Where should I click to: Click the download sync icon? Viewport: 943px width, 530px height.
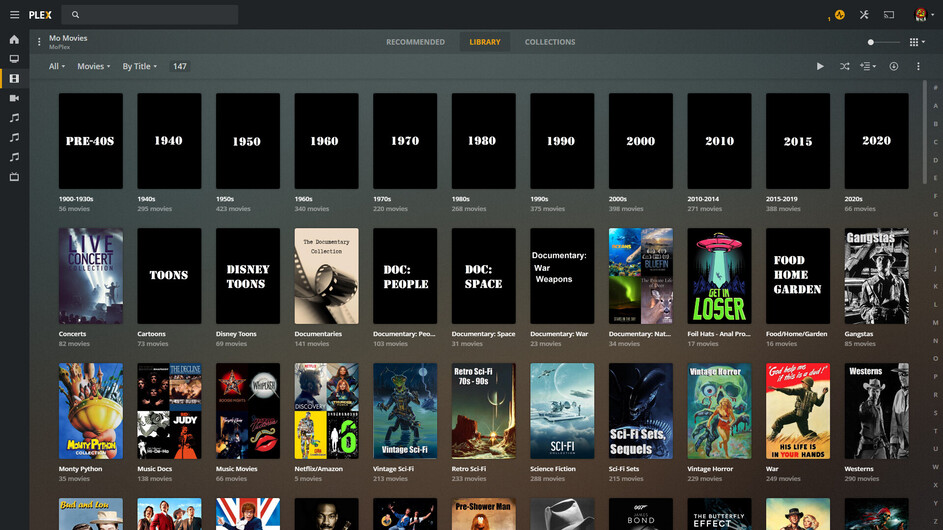894,66
